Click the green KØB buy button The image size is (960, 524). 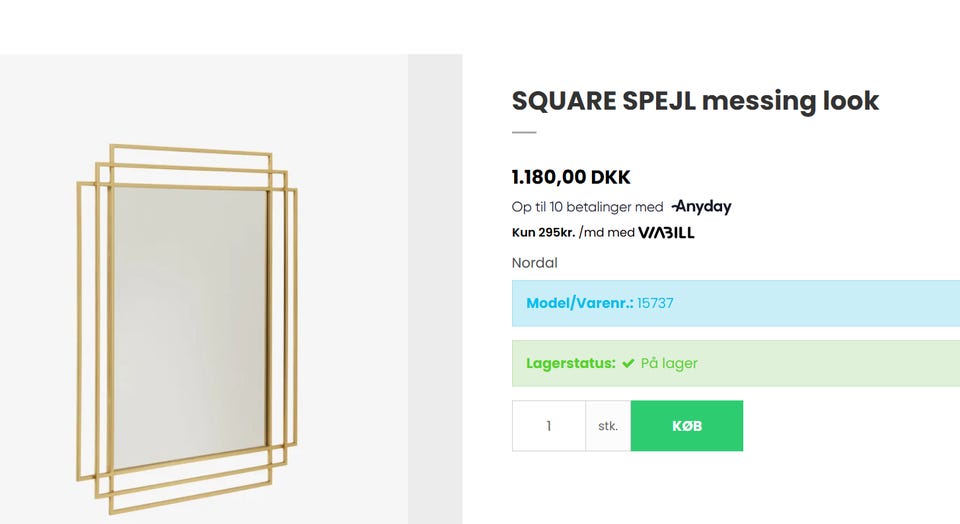686,426
